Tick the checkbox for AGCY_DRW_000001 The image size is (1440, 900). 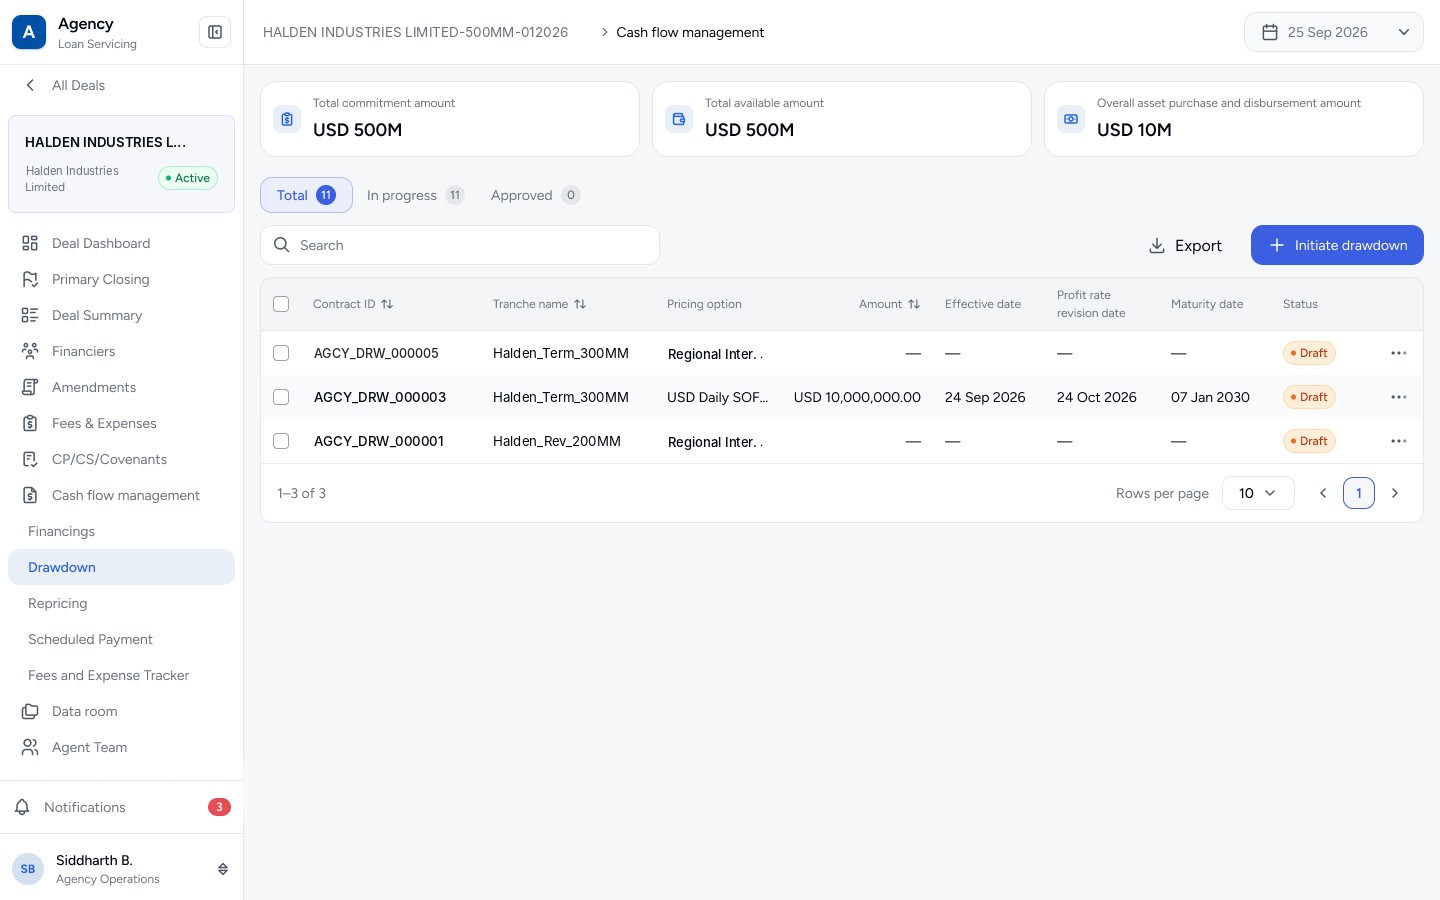281,441
